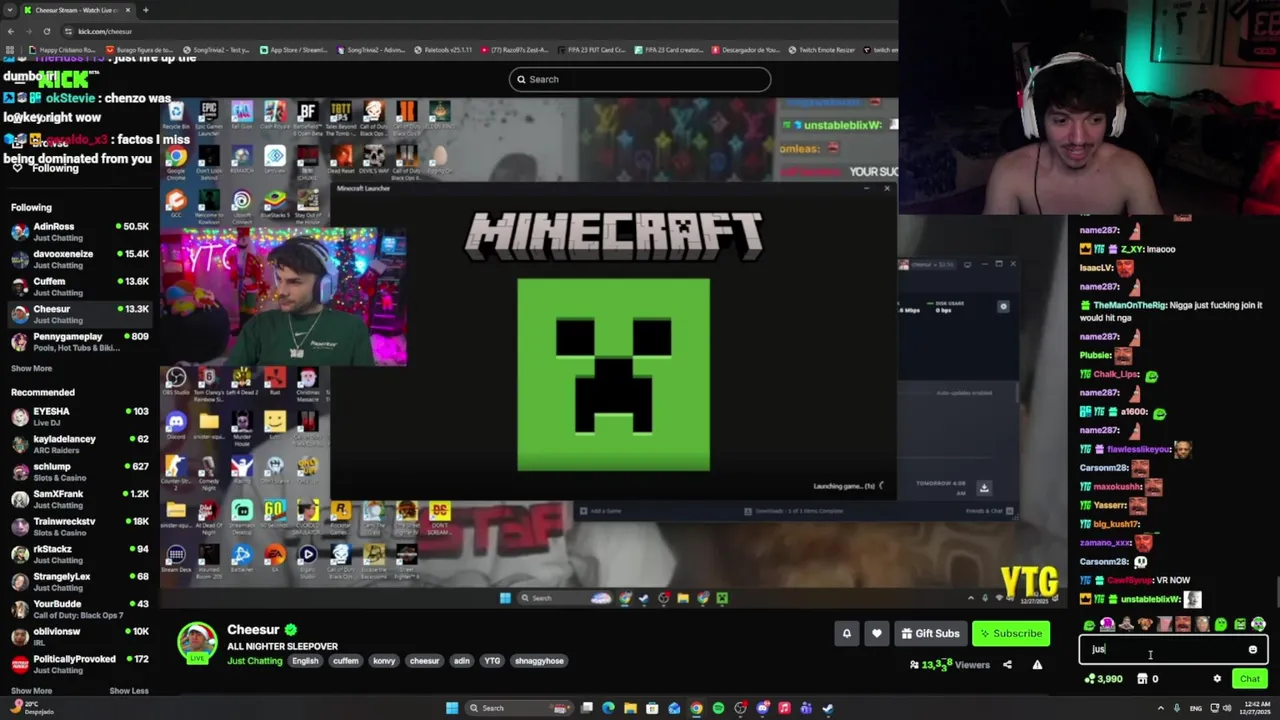The image size is (1280, 720).
Task: Open the FIFA 23 FUT Card Cr bookmark
Action: pyautogui.click(x=592, y=50)
